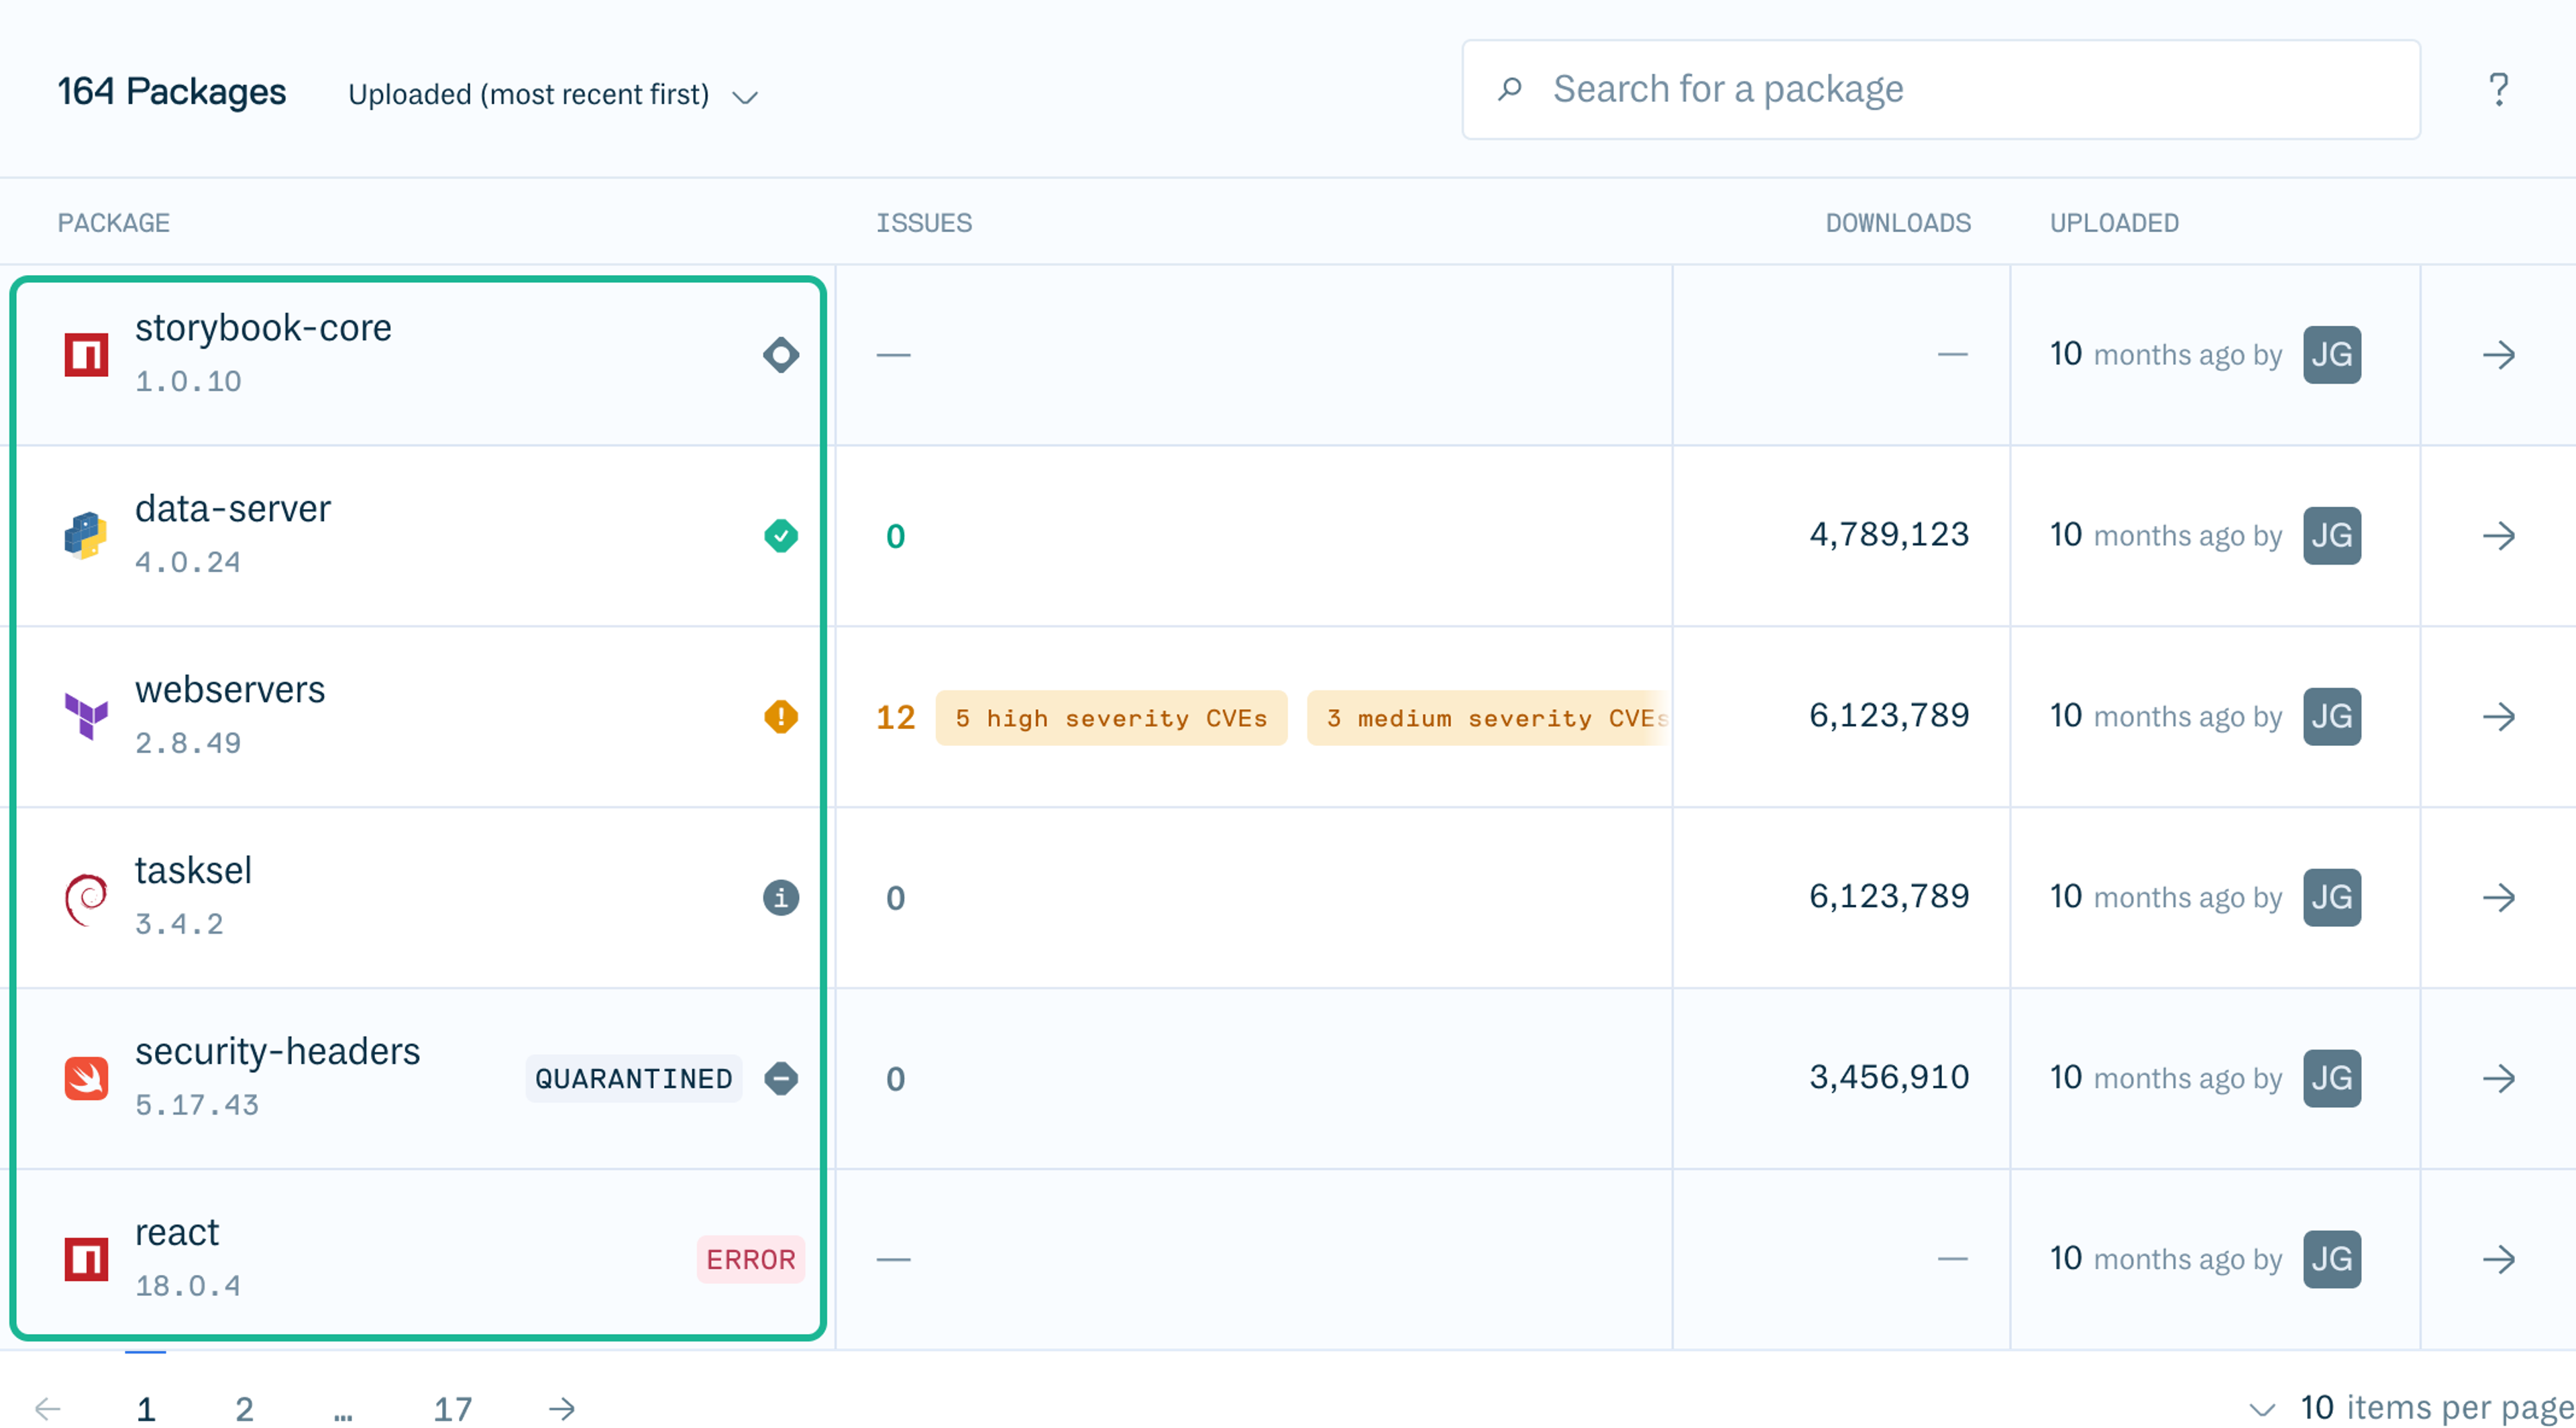Click the PACKAGE column header

(x=113, y=222)
